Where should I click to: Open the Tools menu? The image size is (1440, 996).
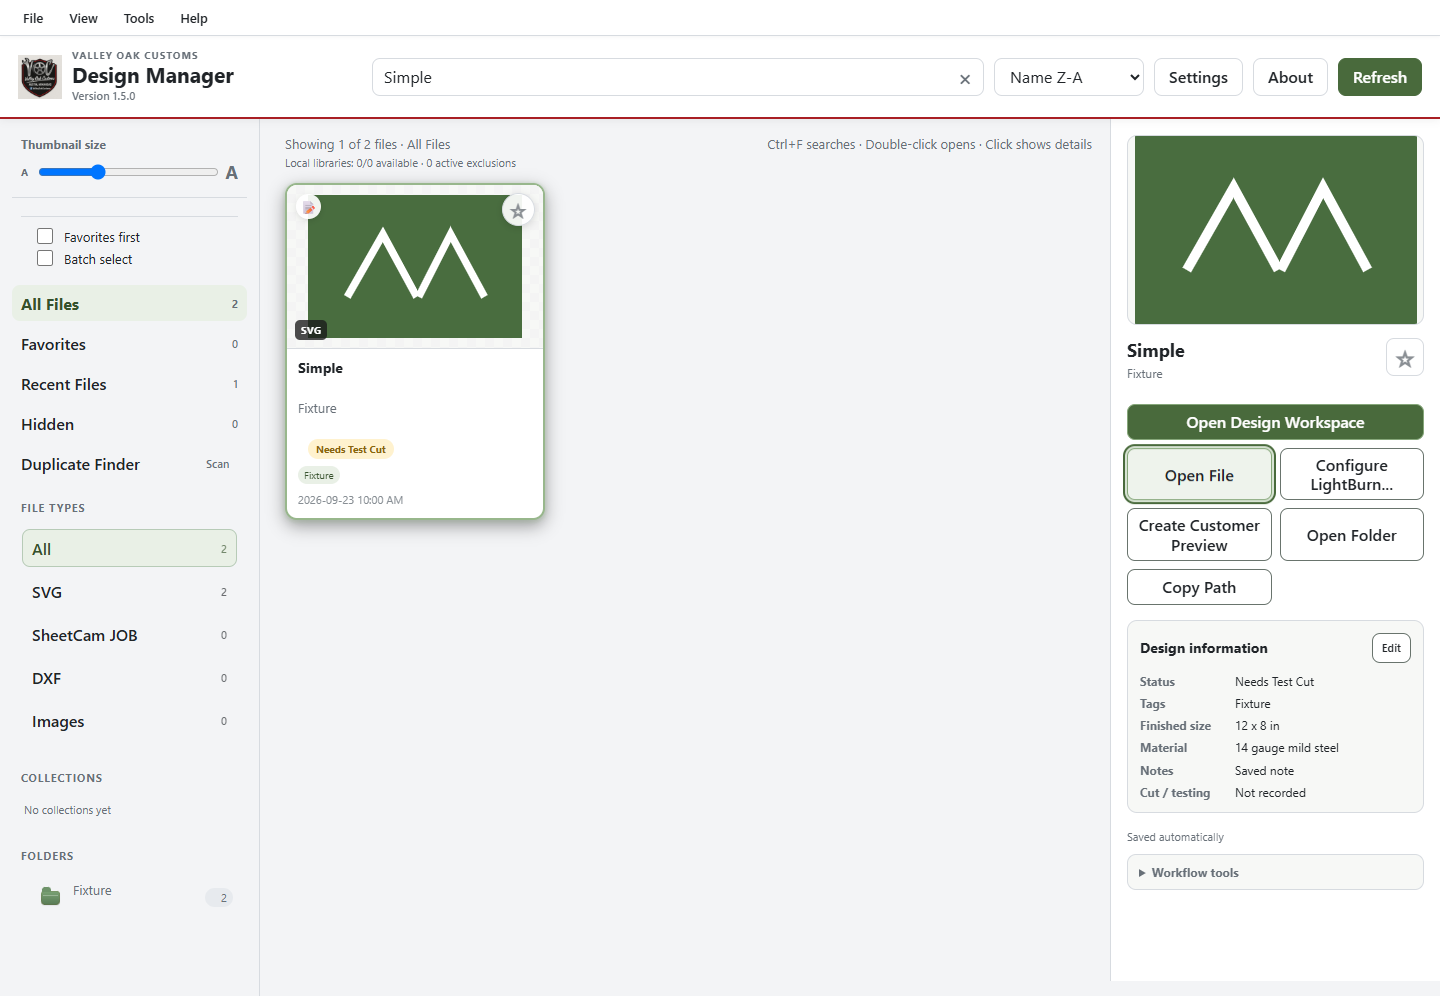[139, 18]
